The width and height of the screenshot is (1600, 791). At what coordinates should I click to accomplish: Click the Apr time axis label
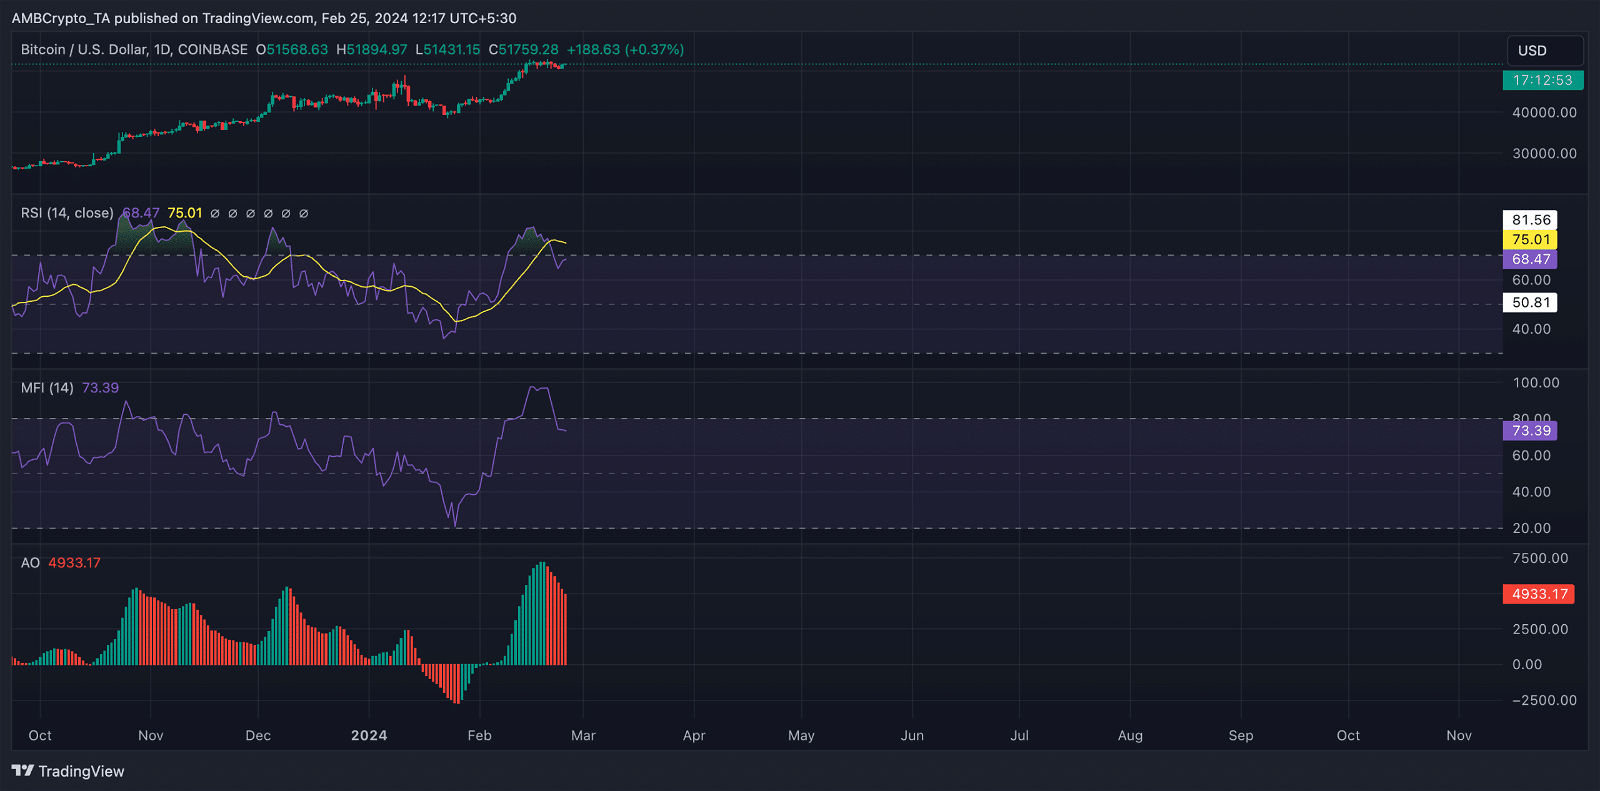coord(694,735)
